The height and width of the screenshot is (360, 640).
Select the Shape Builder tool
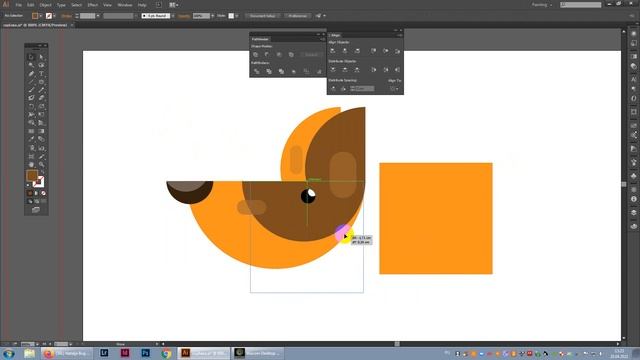pyautogui.click(x=31, y=123)
